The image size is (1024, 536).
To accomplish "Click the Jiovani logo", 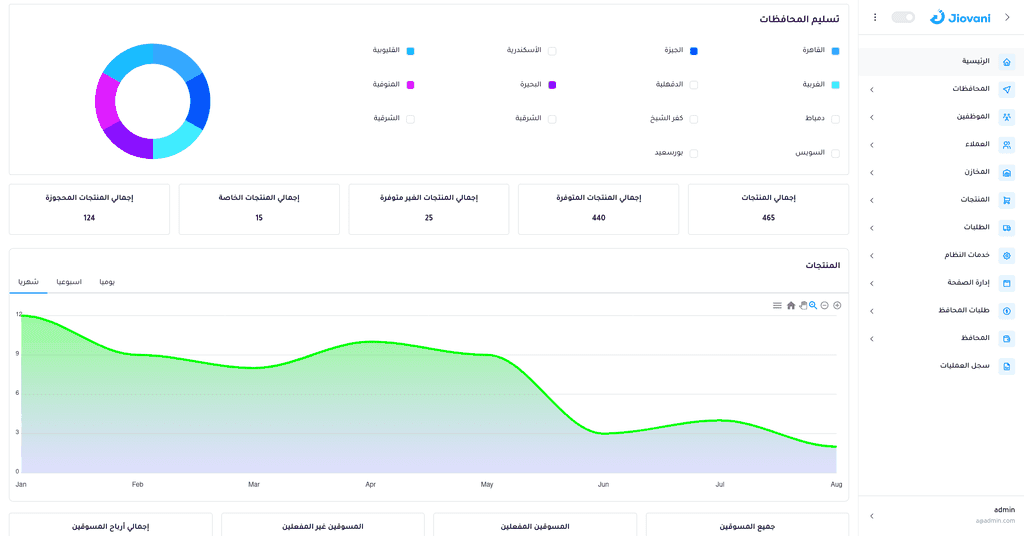I will tap(960, 18).
